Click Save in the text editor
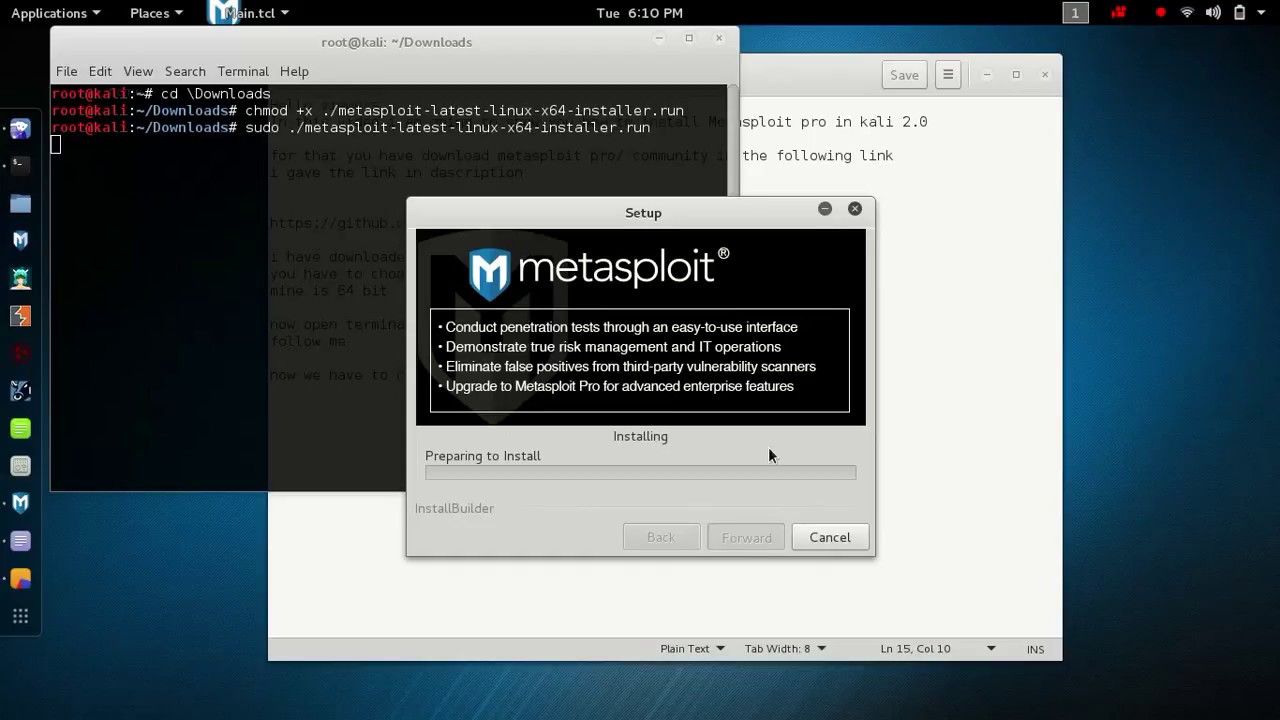Screen dimensions: 1280x720 pos(904,74)
